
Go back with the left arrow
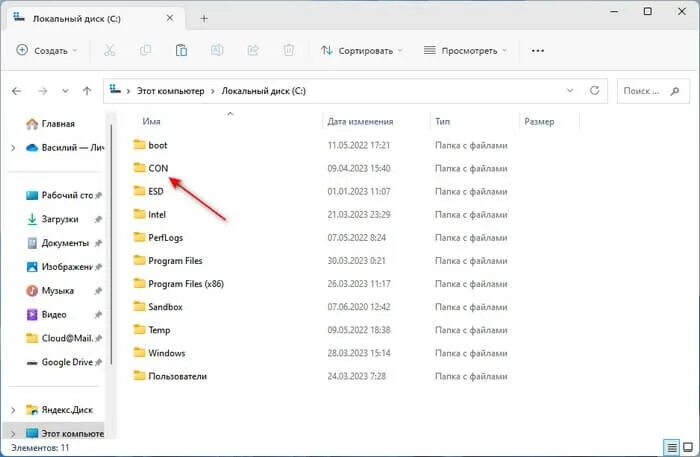pos(17,91)
